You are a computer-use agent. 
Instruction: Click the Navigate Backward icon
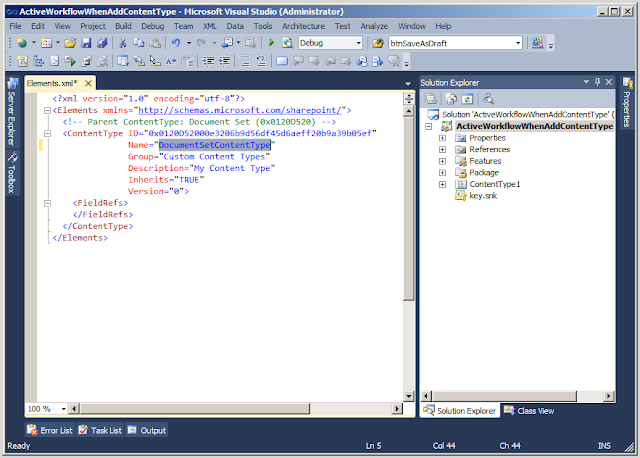click(x=227, y=43)
